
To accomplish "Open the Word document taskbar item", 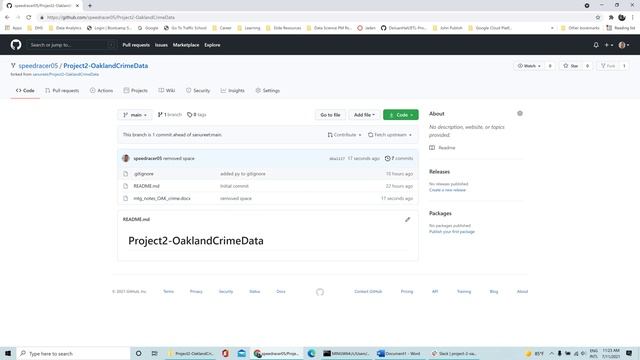I will (x=399, y=353).
